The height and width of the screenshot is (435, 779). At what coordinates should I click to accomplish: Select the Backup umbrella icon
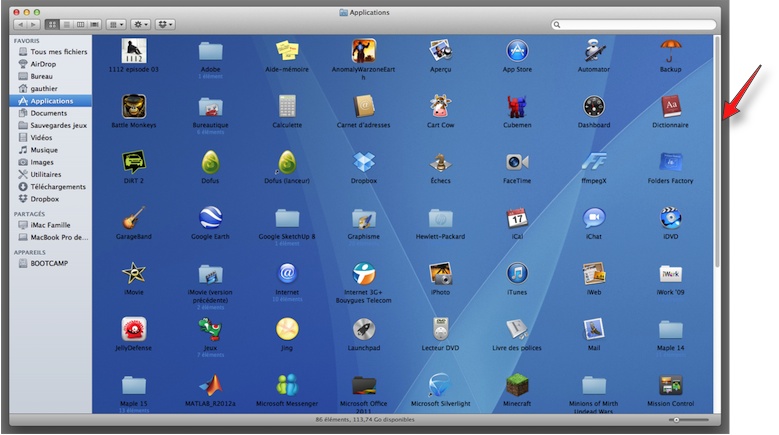(671, 51)
